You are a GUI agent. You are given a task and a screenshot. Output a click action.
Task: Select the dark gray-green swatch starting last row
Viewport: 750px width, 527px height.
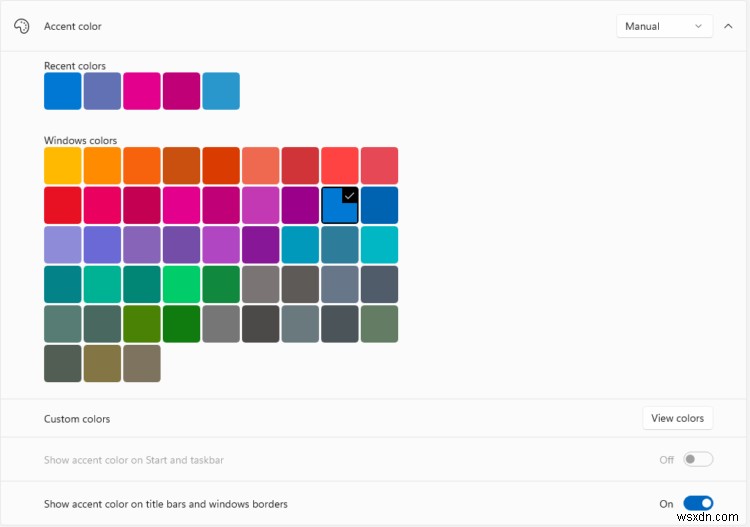tap(63, 363)
